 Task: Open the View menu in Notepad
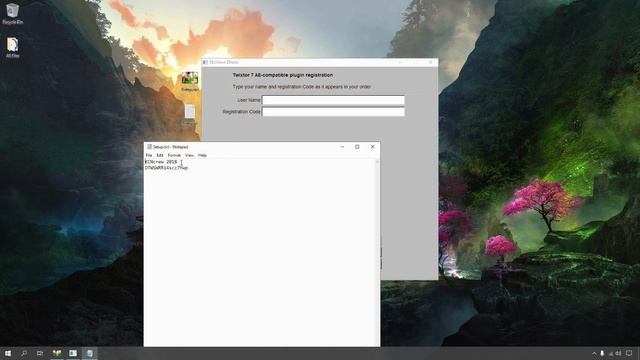[189, 156]
